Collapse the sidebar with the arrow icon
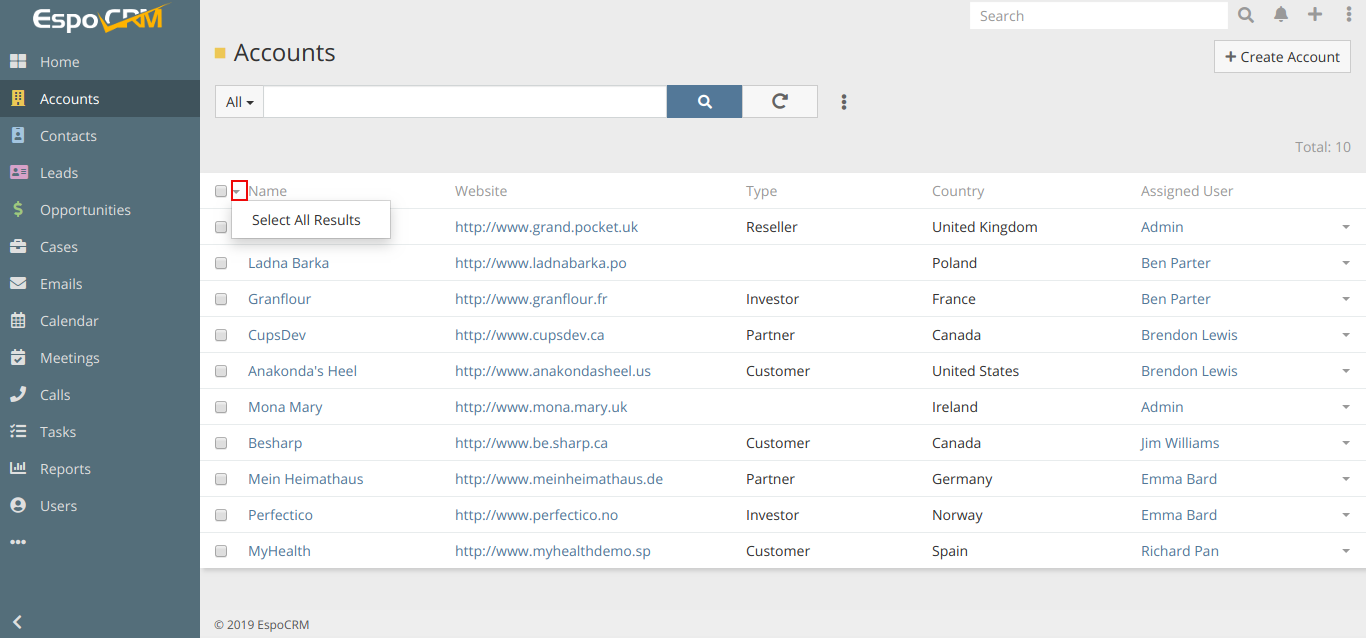 coord(17,622)
